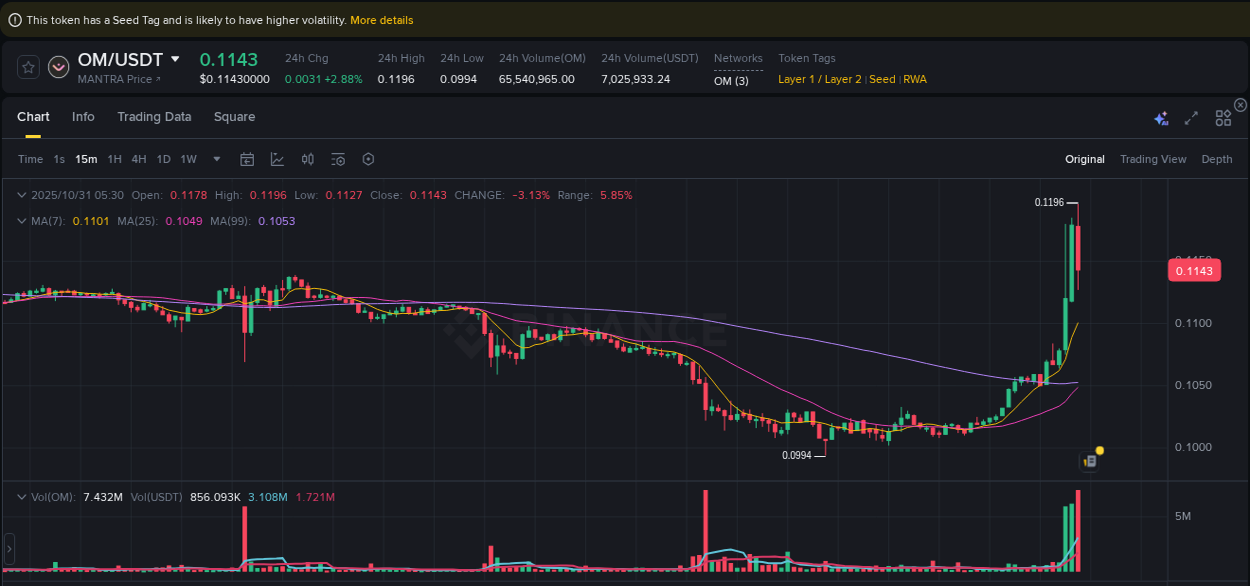Click the news icon with yellow notification dot

click(x=1091, y=461)
